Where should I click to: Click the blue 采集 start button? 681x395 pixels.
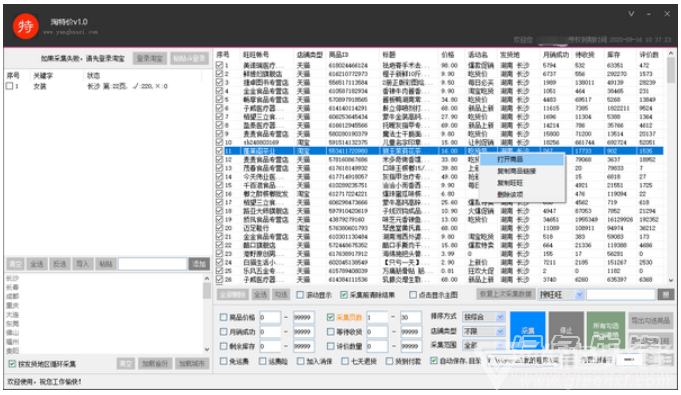[527, 331]
